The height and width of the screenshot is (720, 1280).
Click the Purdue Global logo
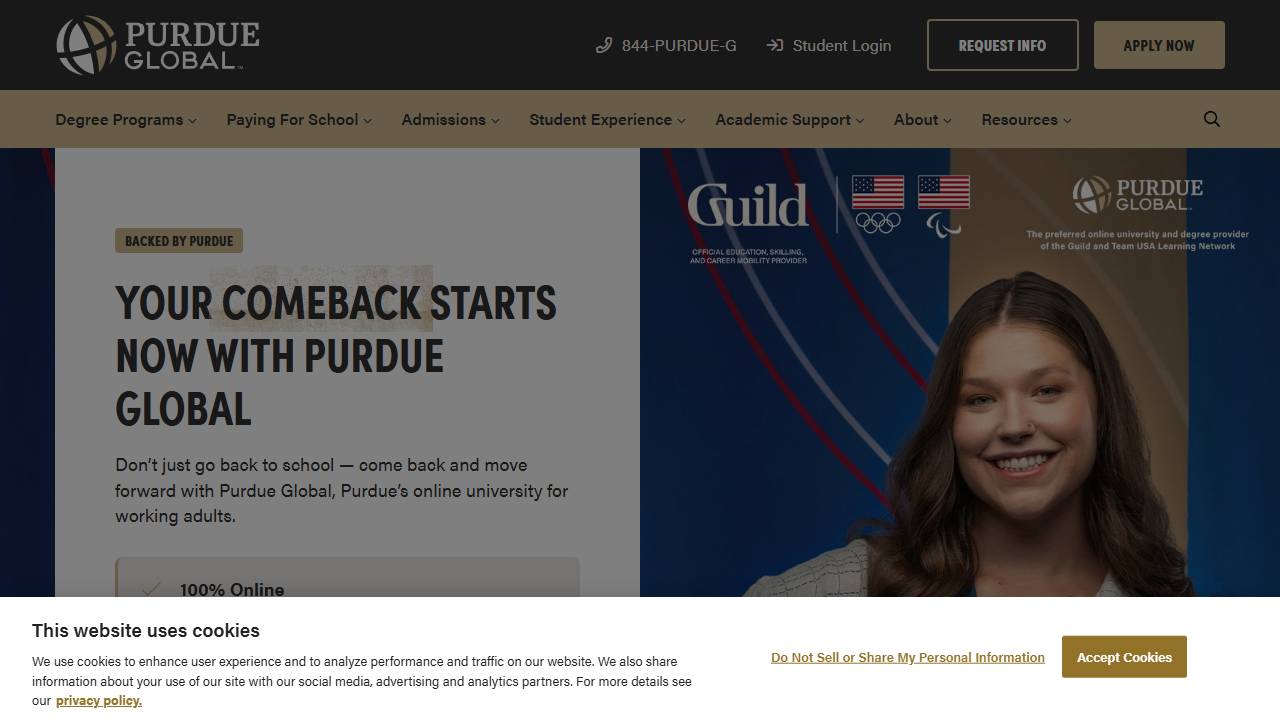coord(158,45)
